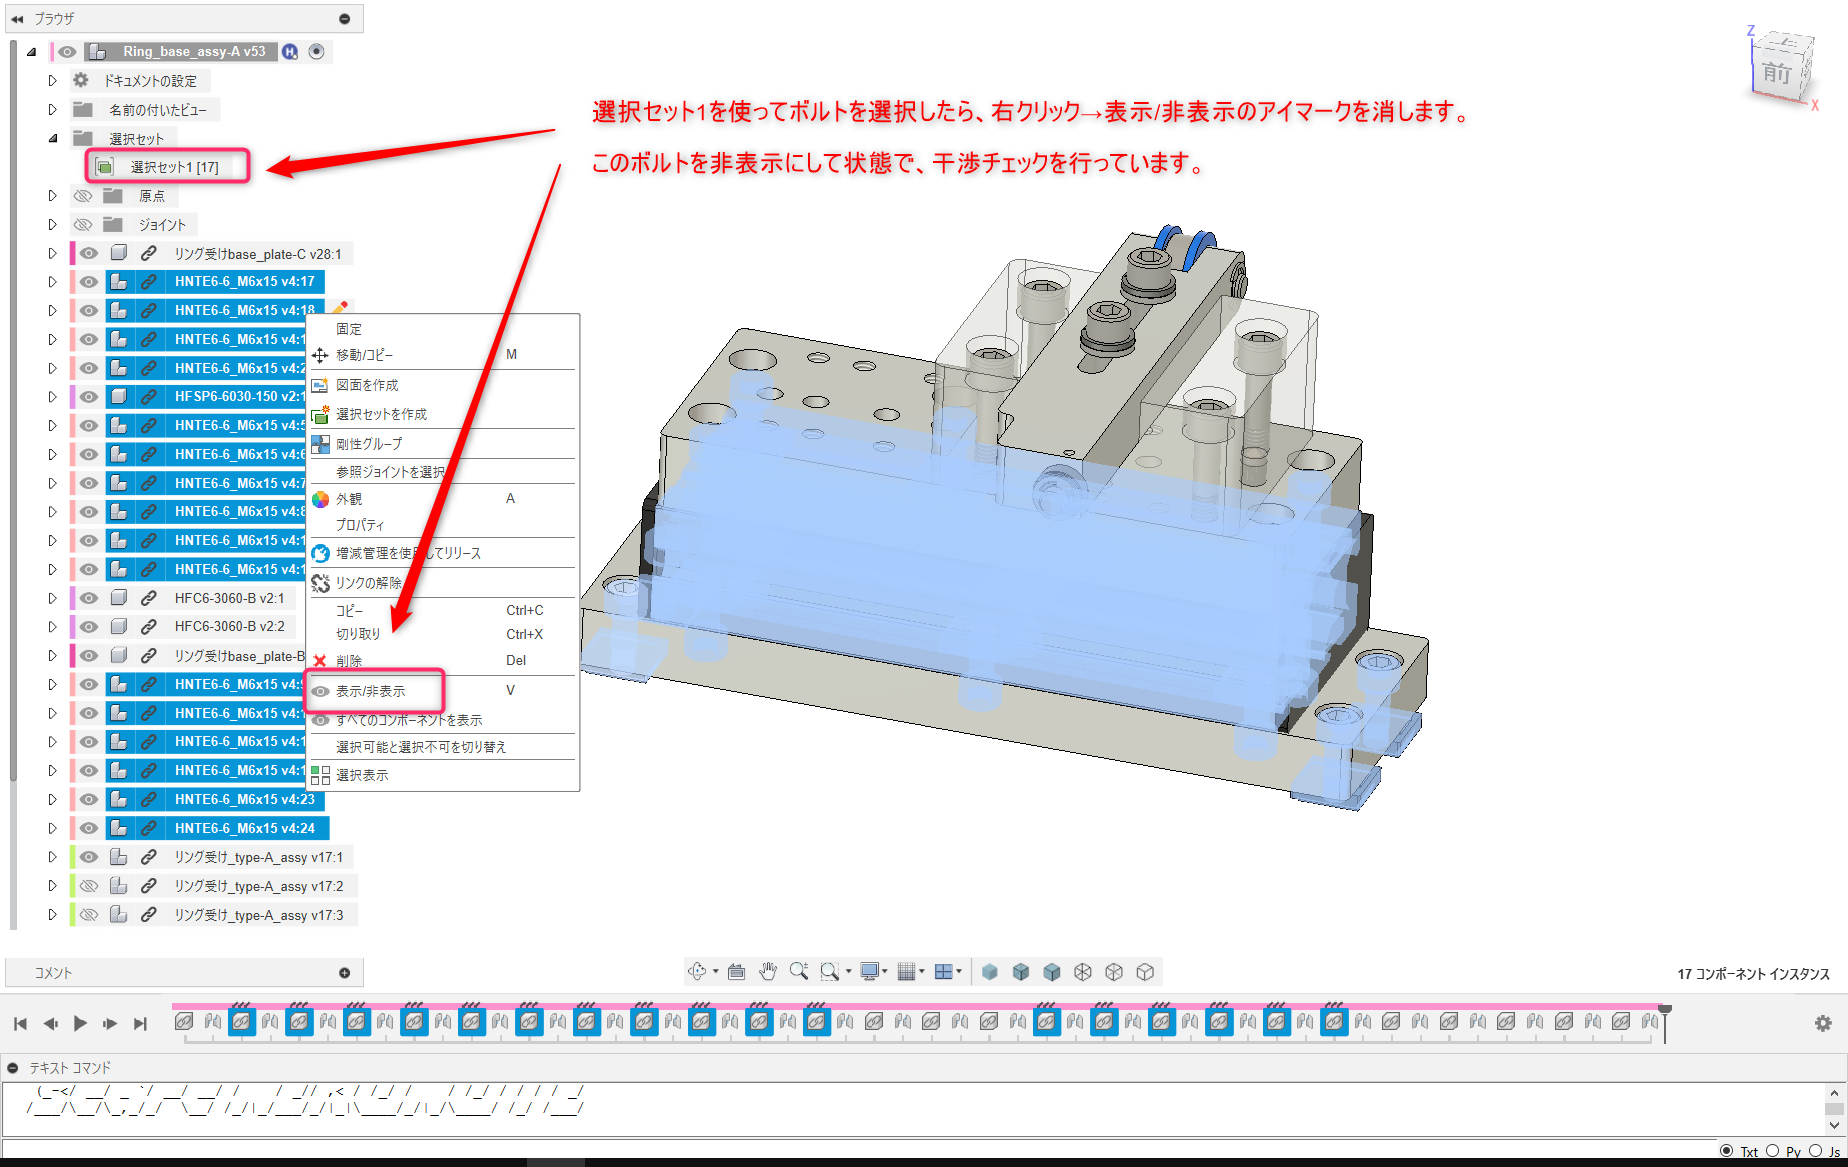Viewport: 1848px width, 1167px height.
Task: Click the timeline end marker
Action: (x=1665, y=1022)
